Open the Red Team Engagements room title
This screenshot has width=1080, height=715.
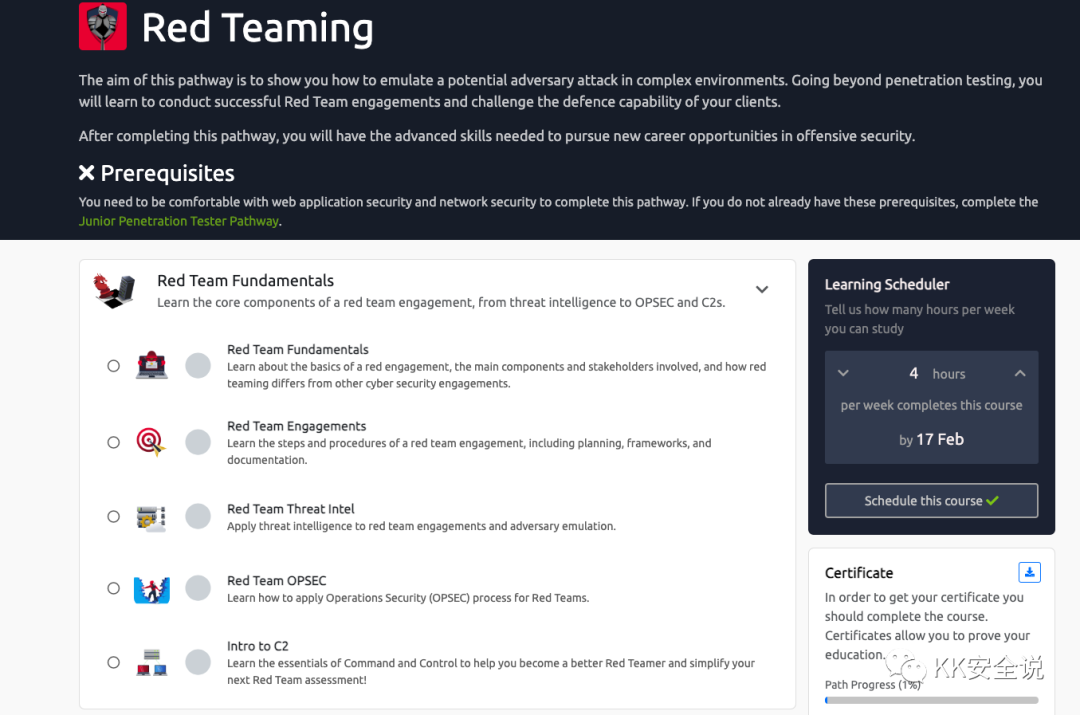point(297,426)
